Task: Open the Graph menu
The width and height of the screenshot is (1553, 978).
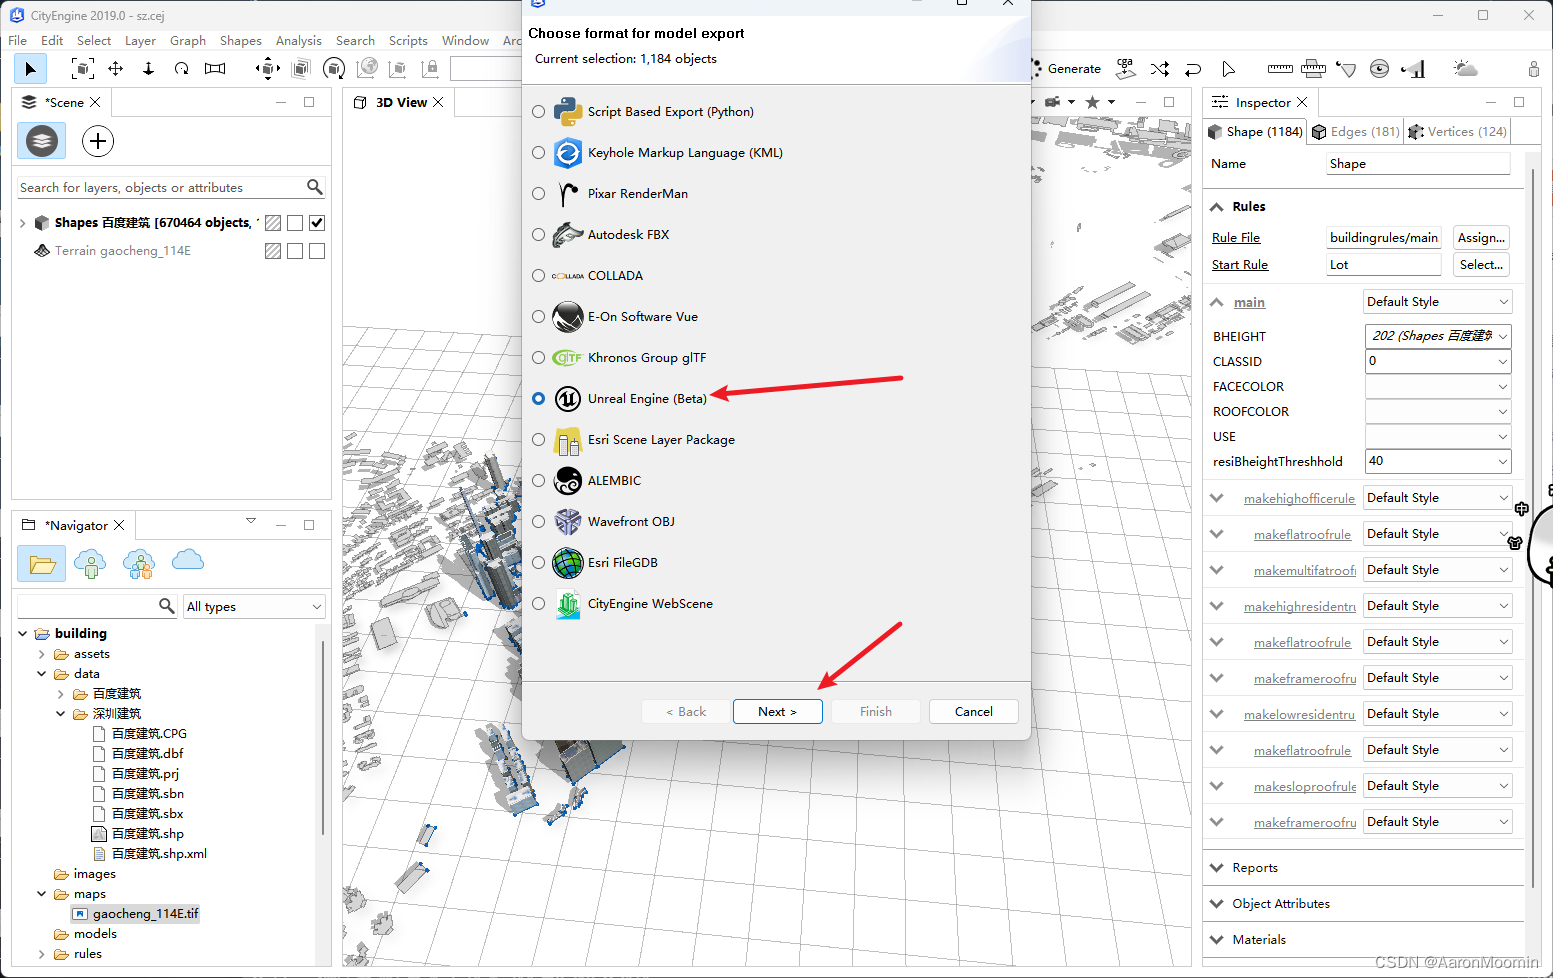Action: click(x=188, y=41)
